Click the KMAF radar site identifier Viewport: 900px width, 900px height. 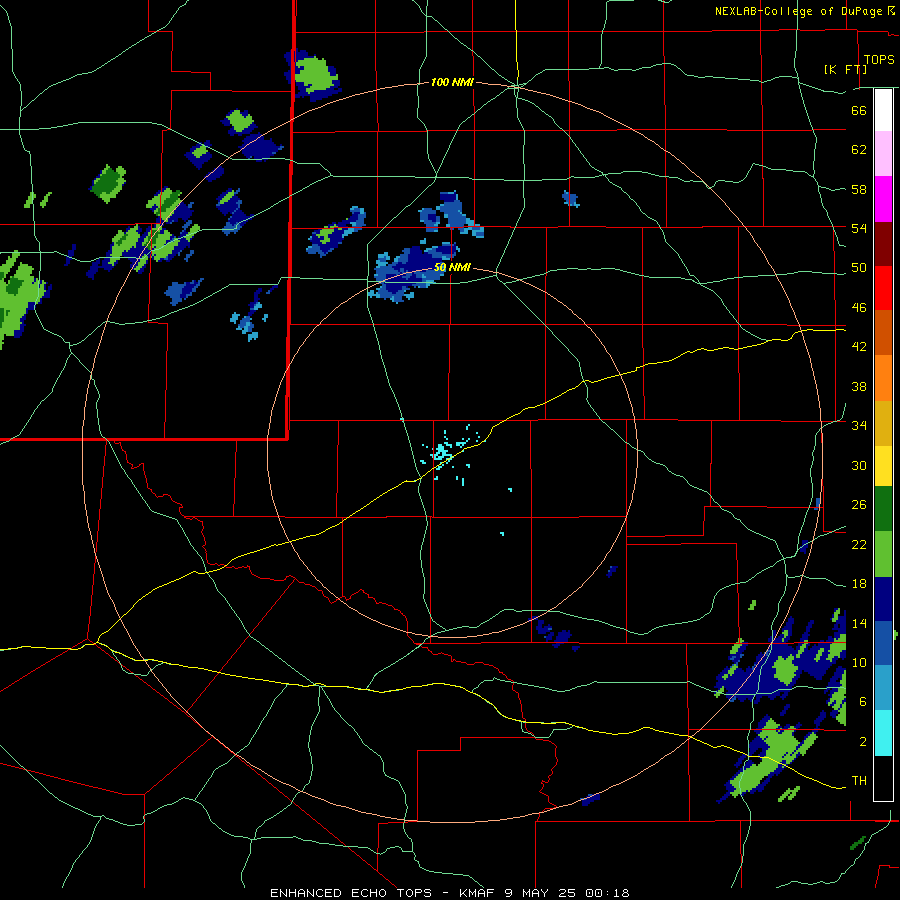click(479, 893)
